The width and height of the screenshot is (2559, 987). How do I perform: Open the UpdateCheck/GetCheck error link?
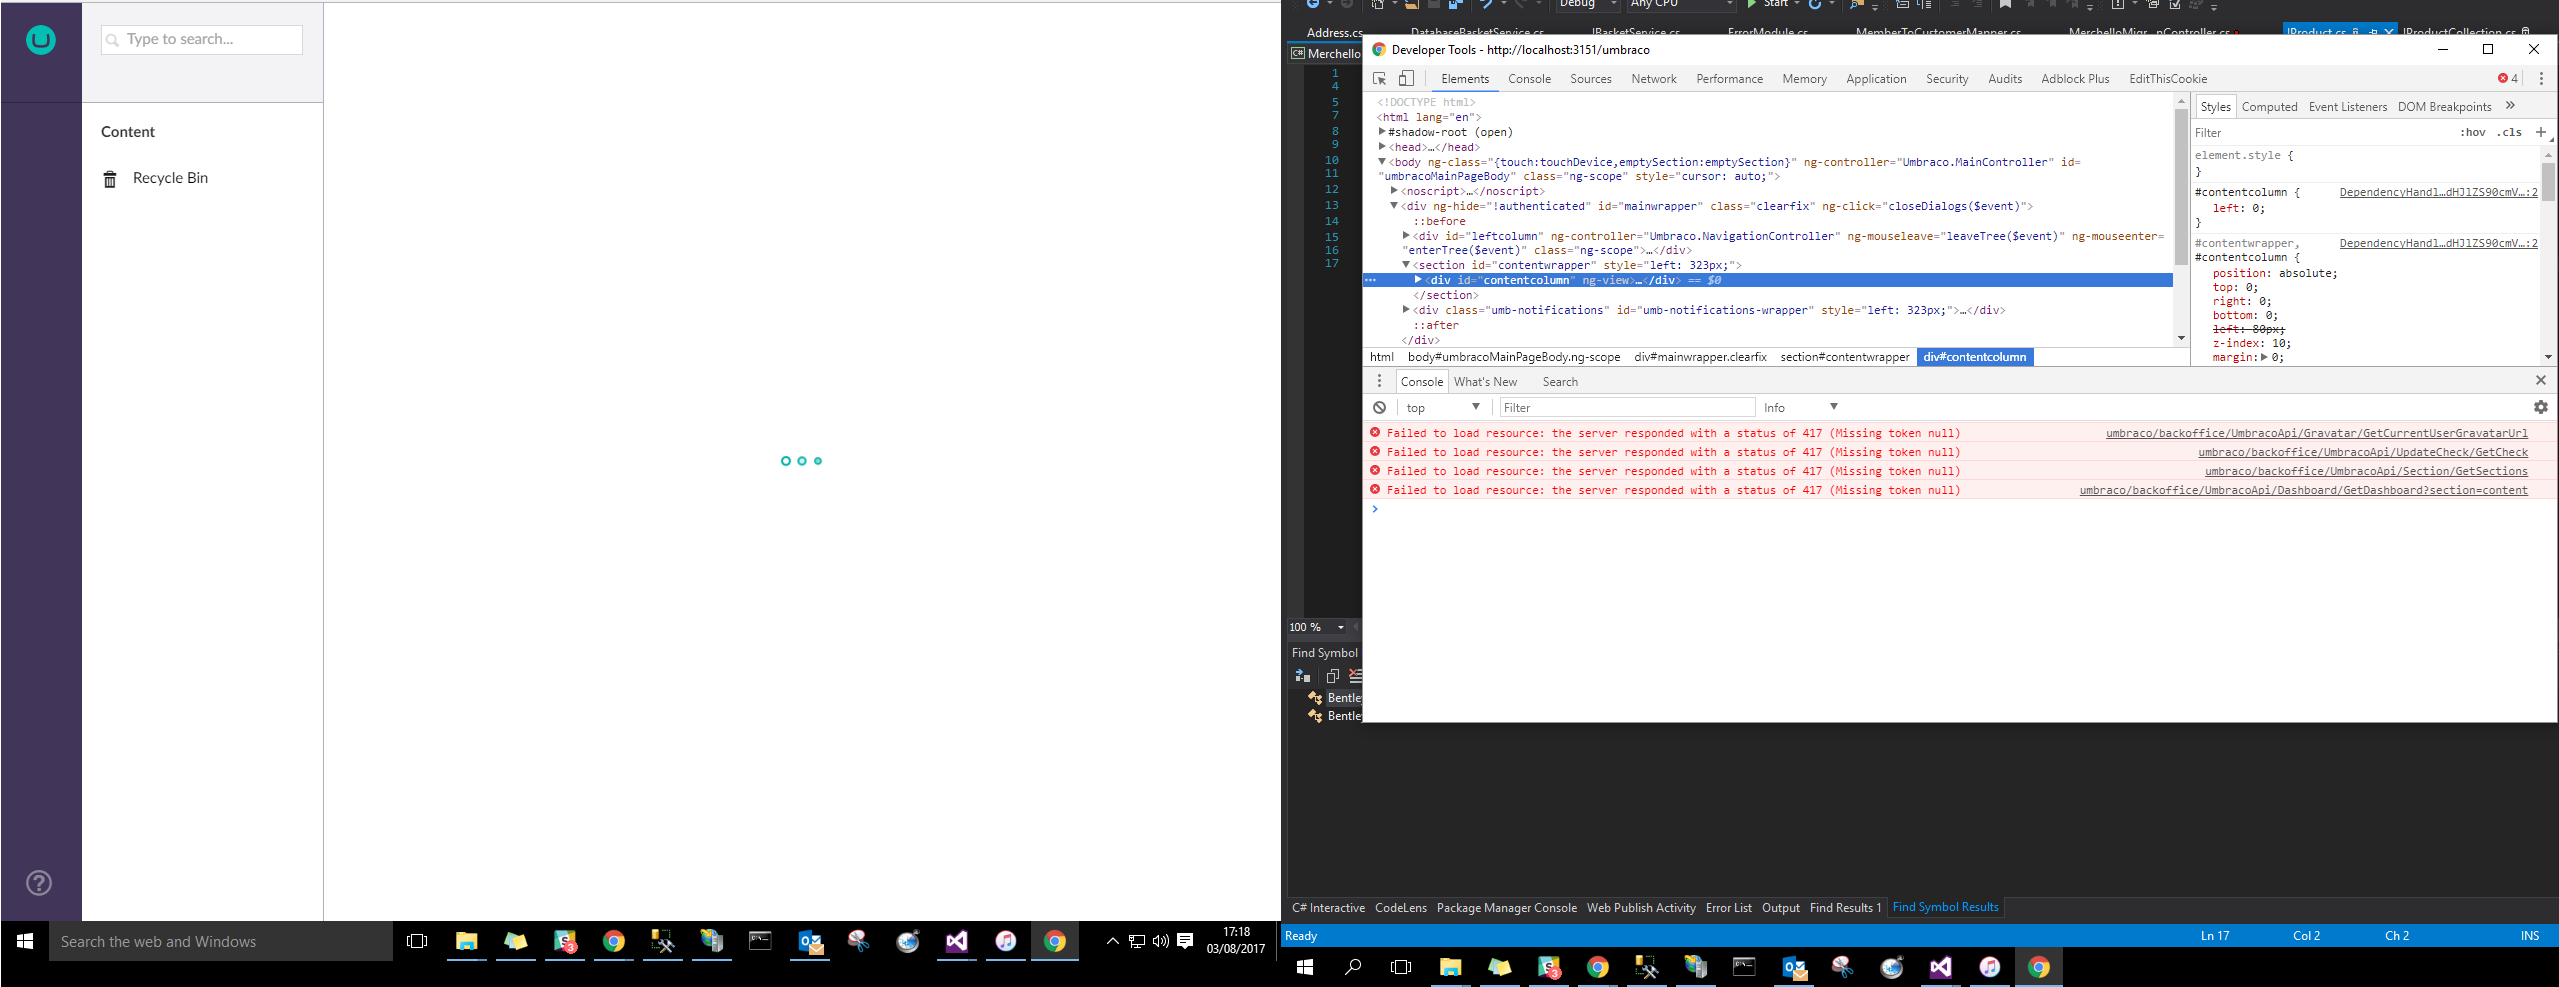click(x=2362, y=452)
